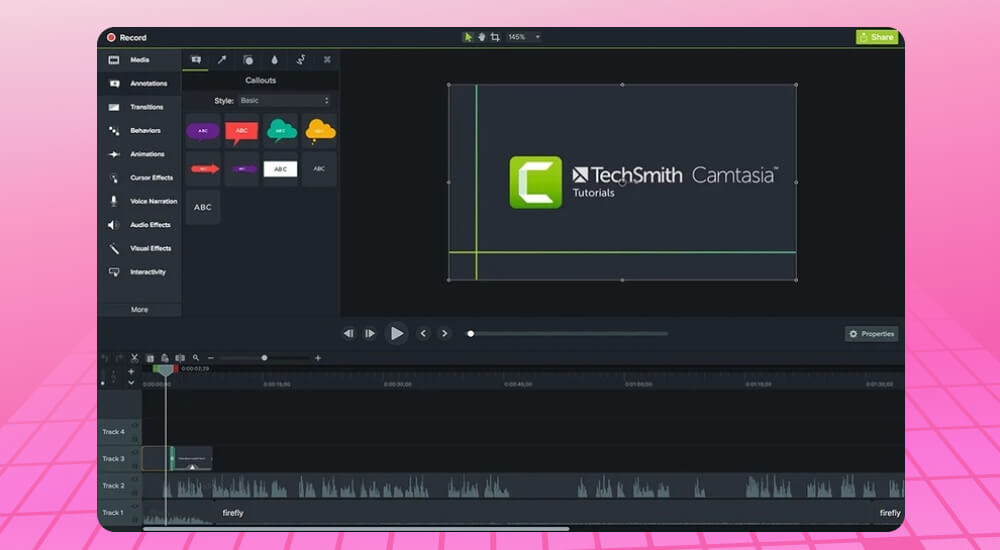Choose the red rectangular speech callout
The height and width of the screenshot is (550, 1000).
click(242, 131)
